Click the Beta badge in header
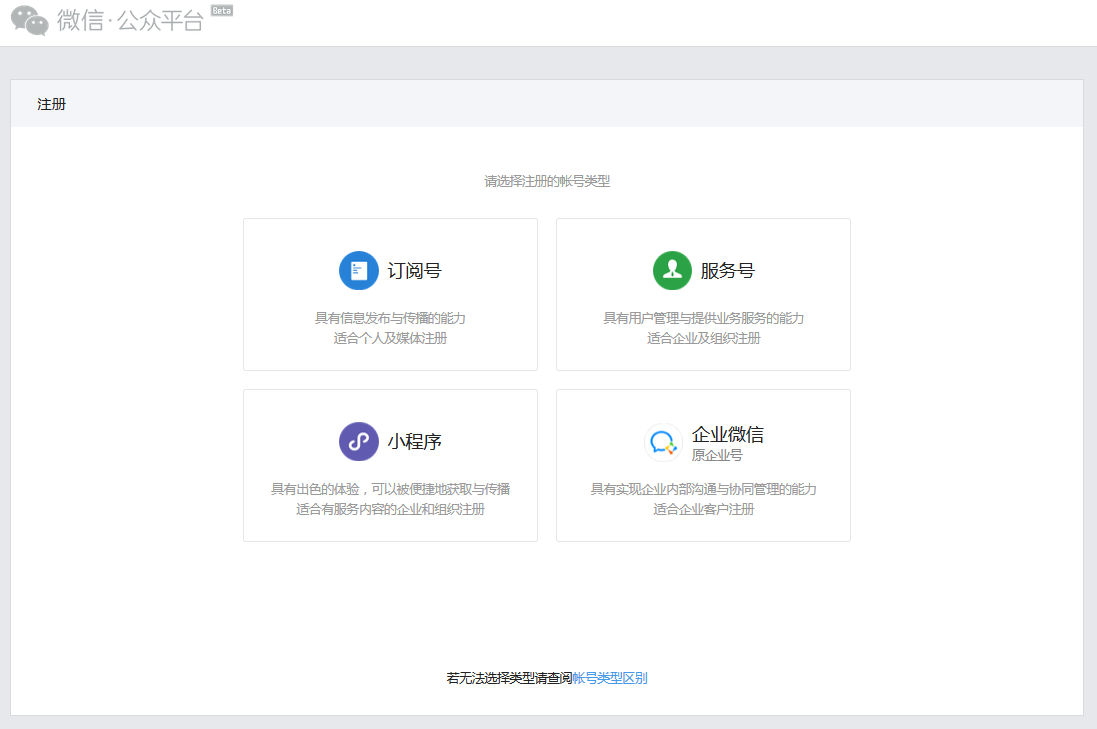The width and height of the screenshot is (1097, 729). click(x=222, y=10)
